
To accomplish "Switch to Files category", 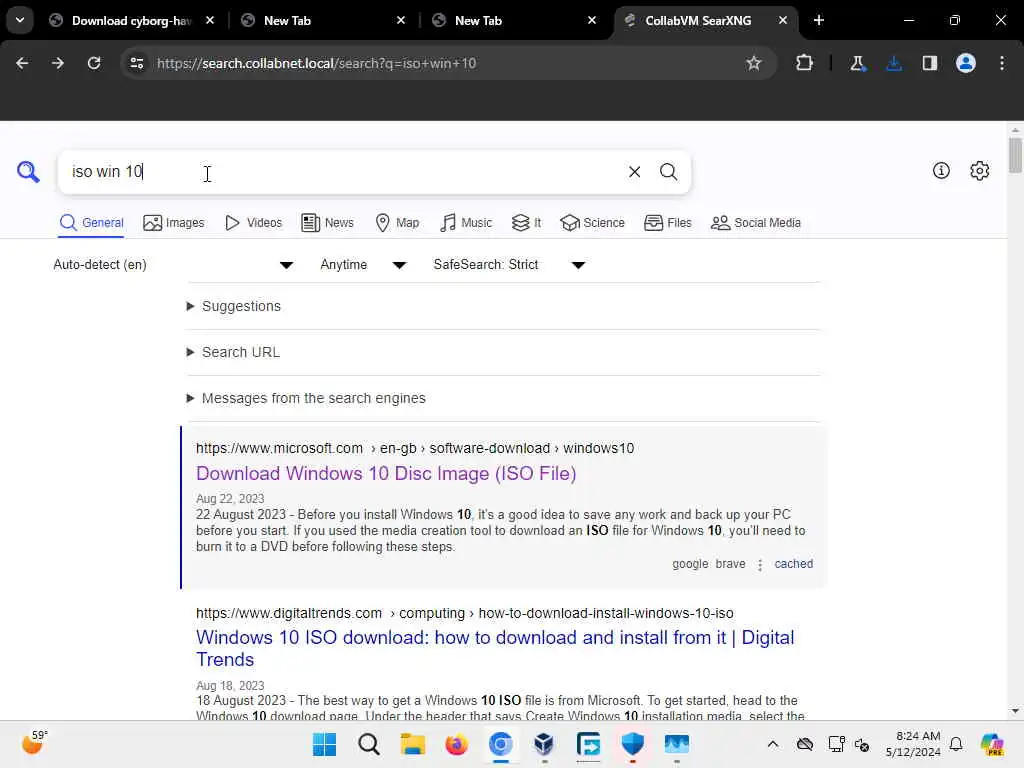I will click(667, 223).
